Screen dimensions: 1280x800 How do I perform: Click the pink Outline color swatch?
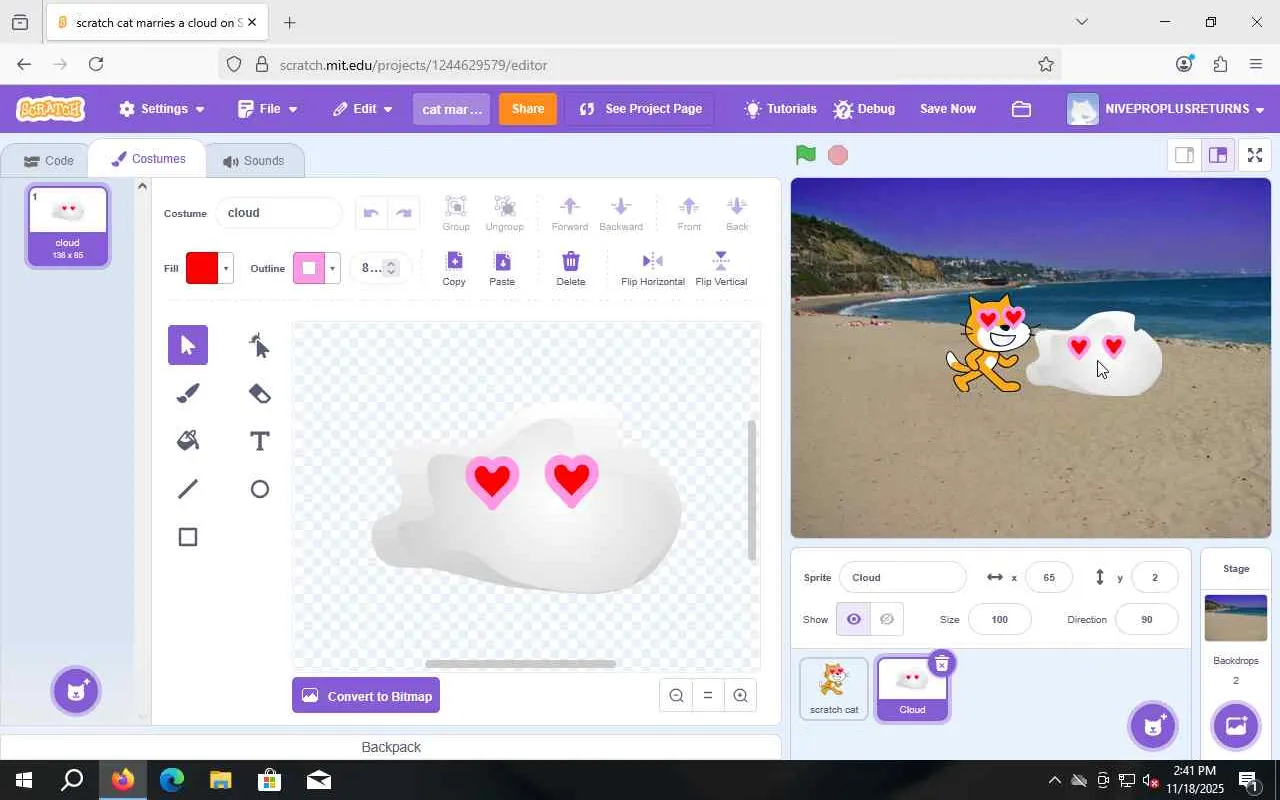point(309,268)
